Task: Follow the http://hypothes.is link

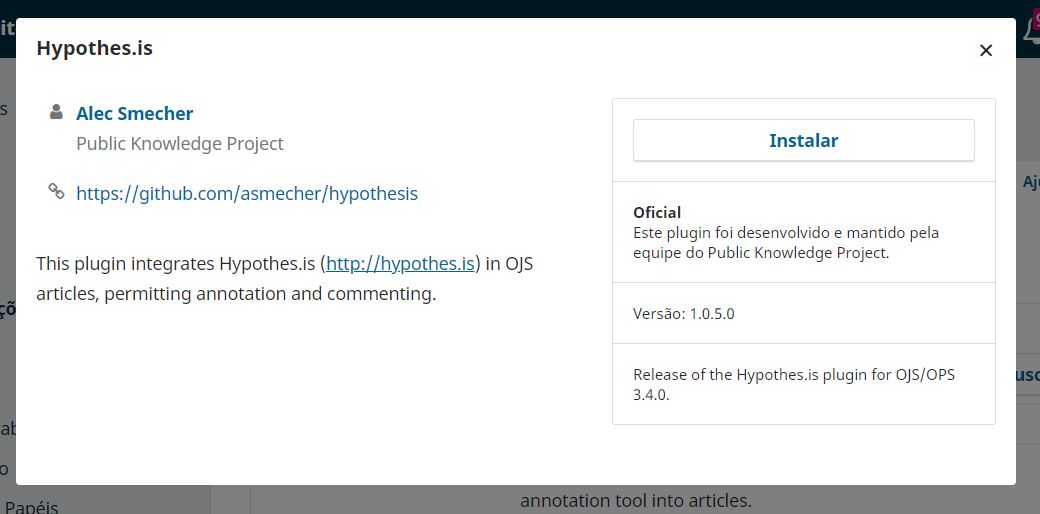Action: tap(401, 264)
